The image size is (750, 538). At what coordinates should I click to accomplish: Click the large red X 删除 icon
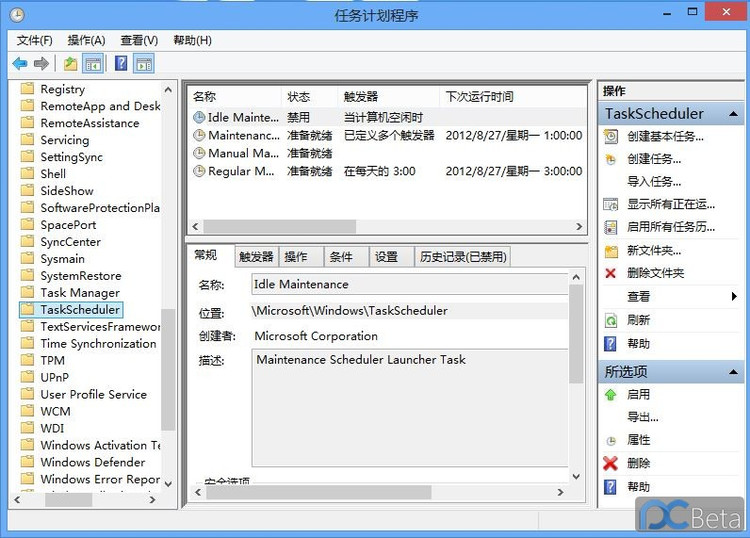(610, 463)
